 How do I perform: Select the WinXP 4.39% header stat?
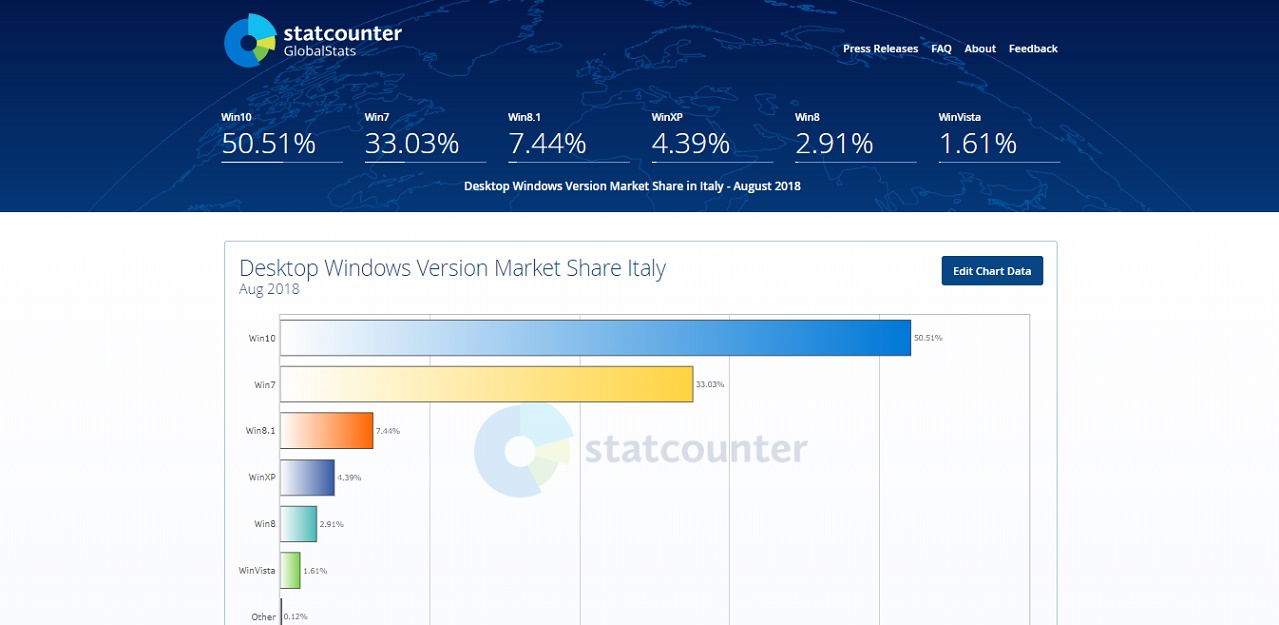tap(712, 136)
